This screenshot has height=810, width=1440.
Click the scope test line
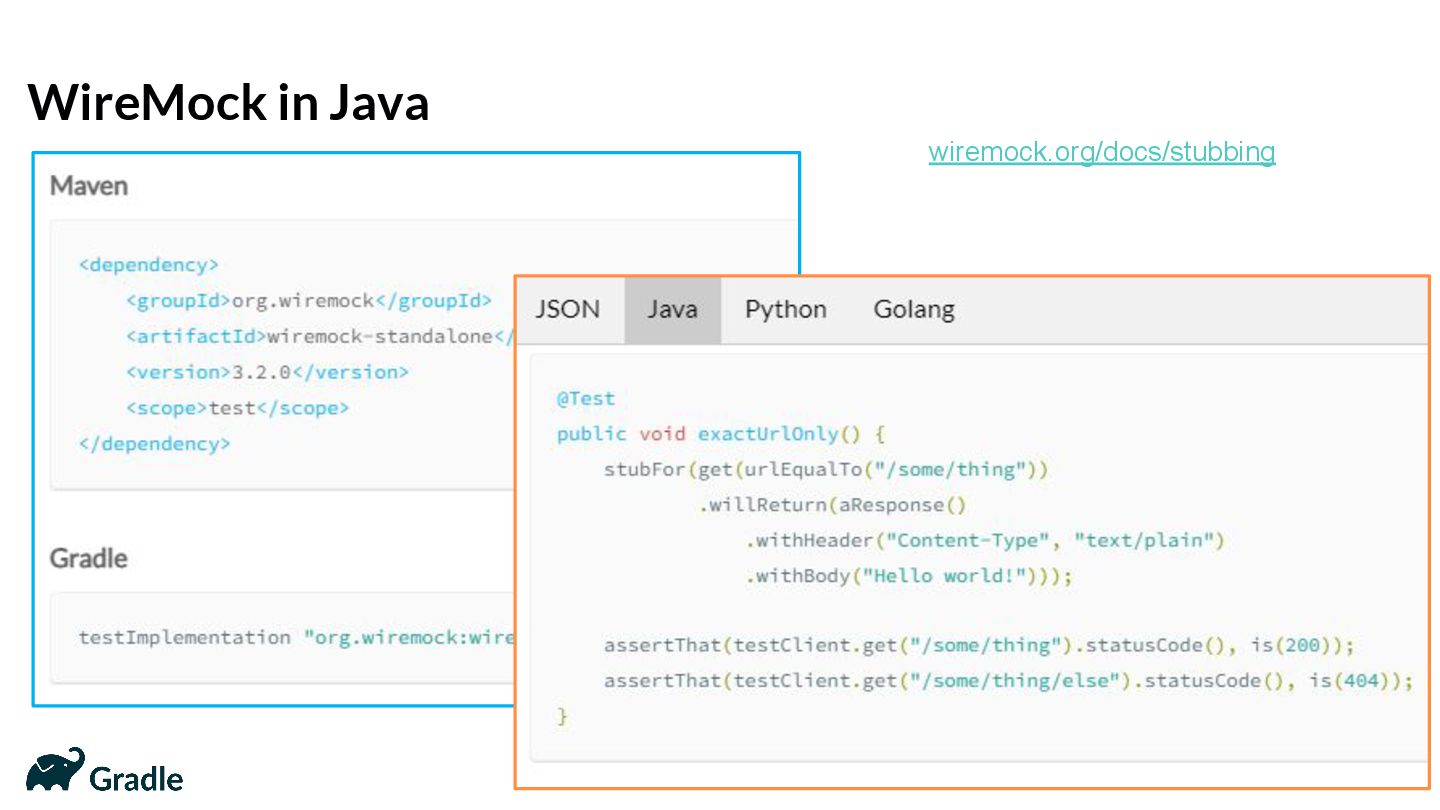coord(237,408)
